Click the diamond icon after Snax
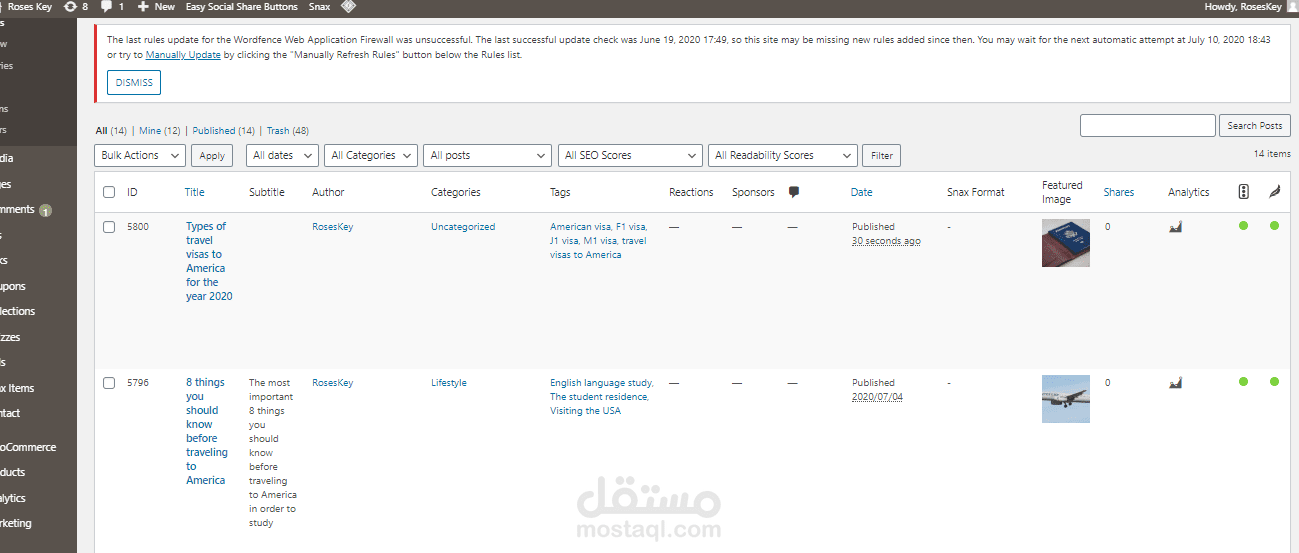The image size is (1299, 553). pos(348,6)
